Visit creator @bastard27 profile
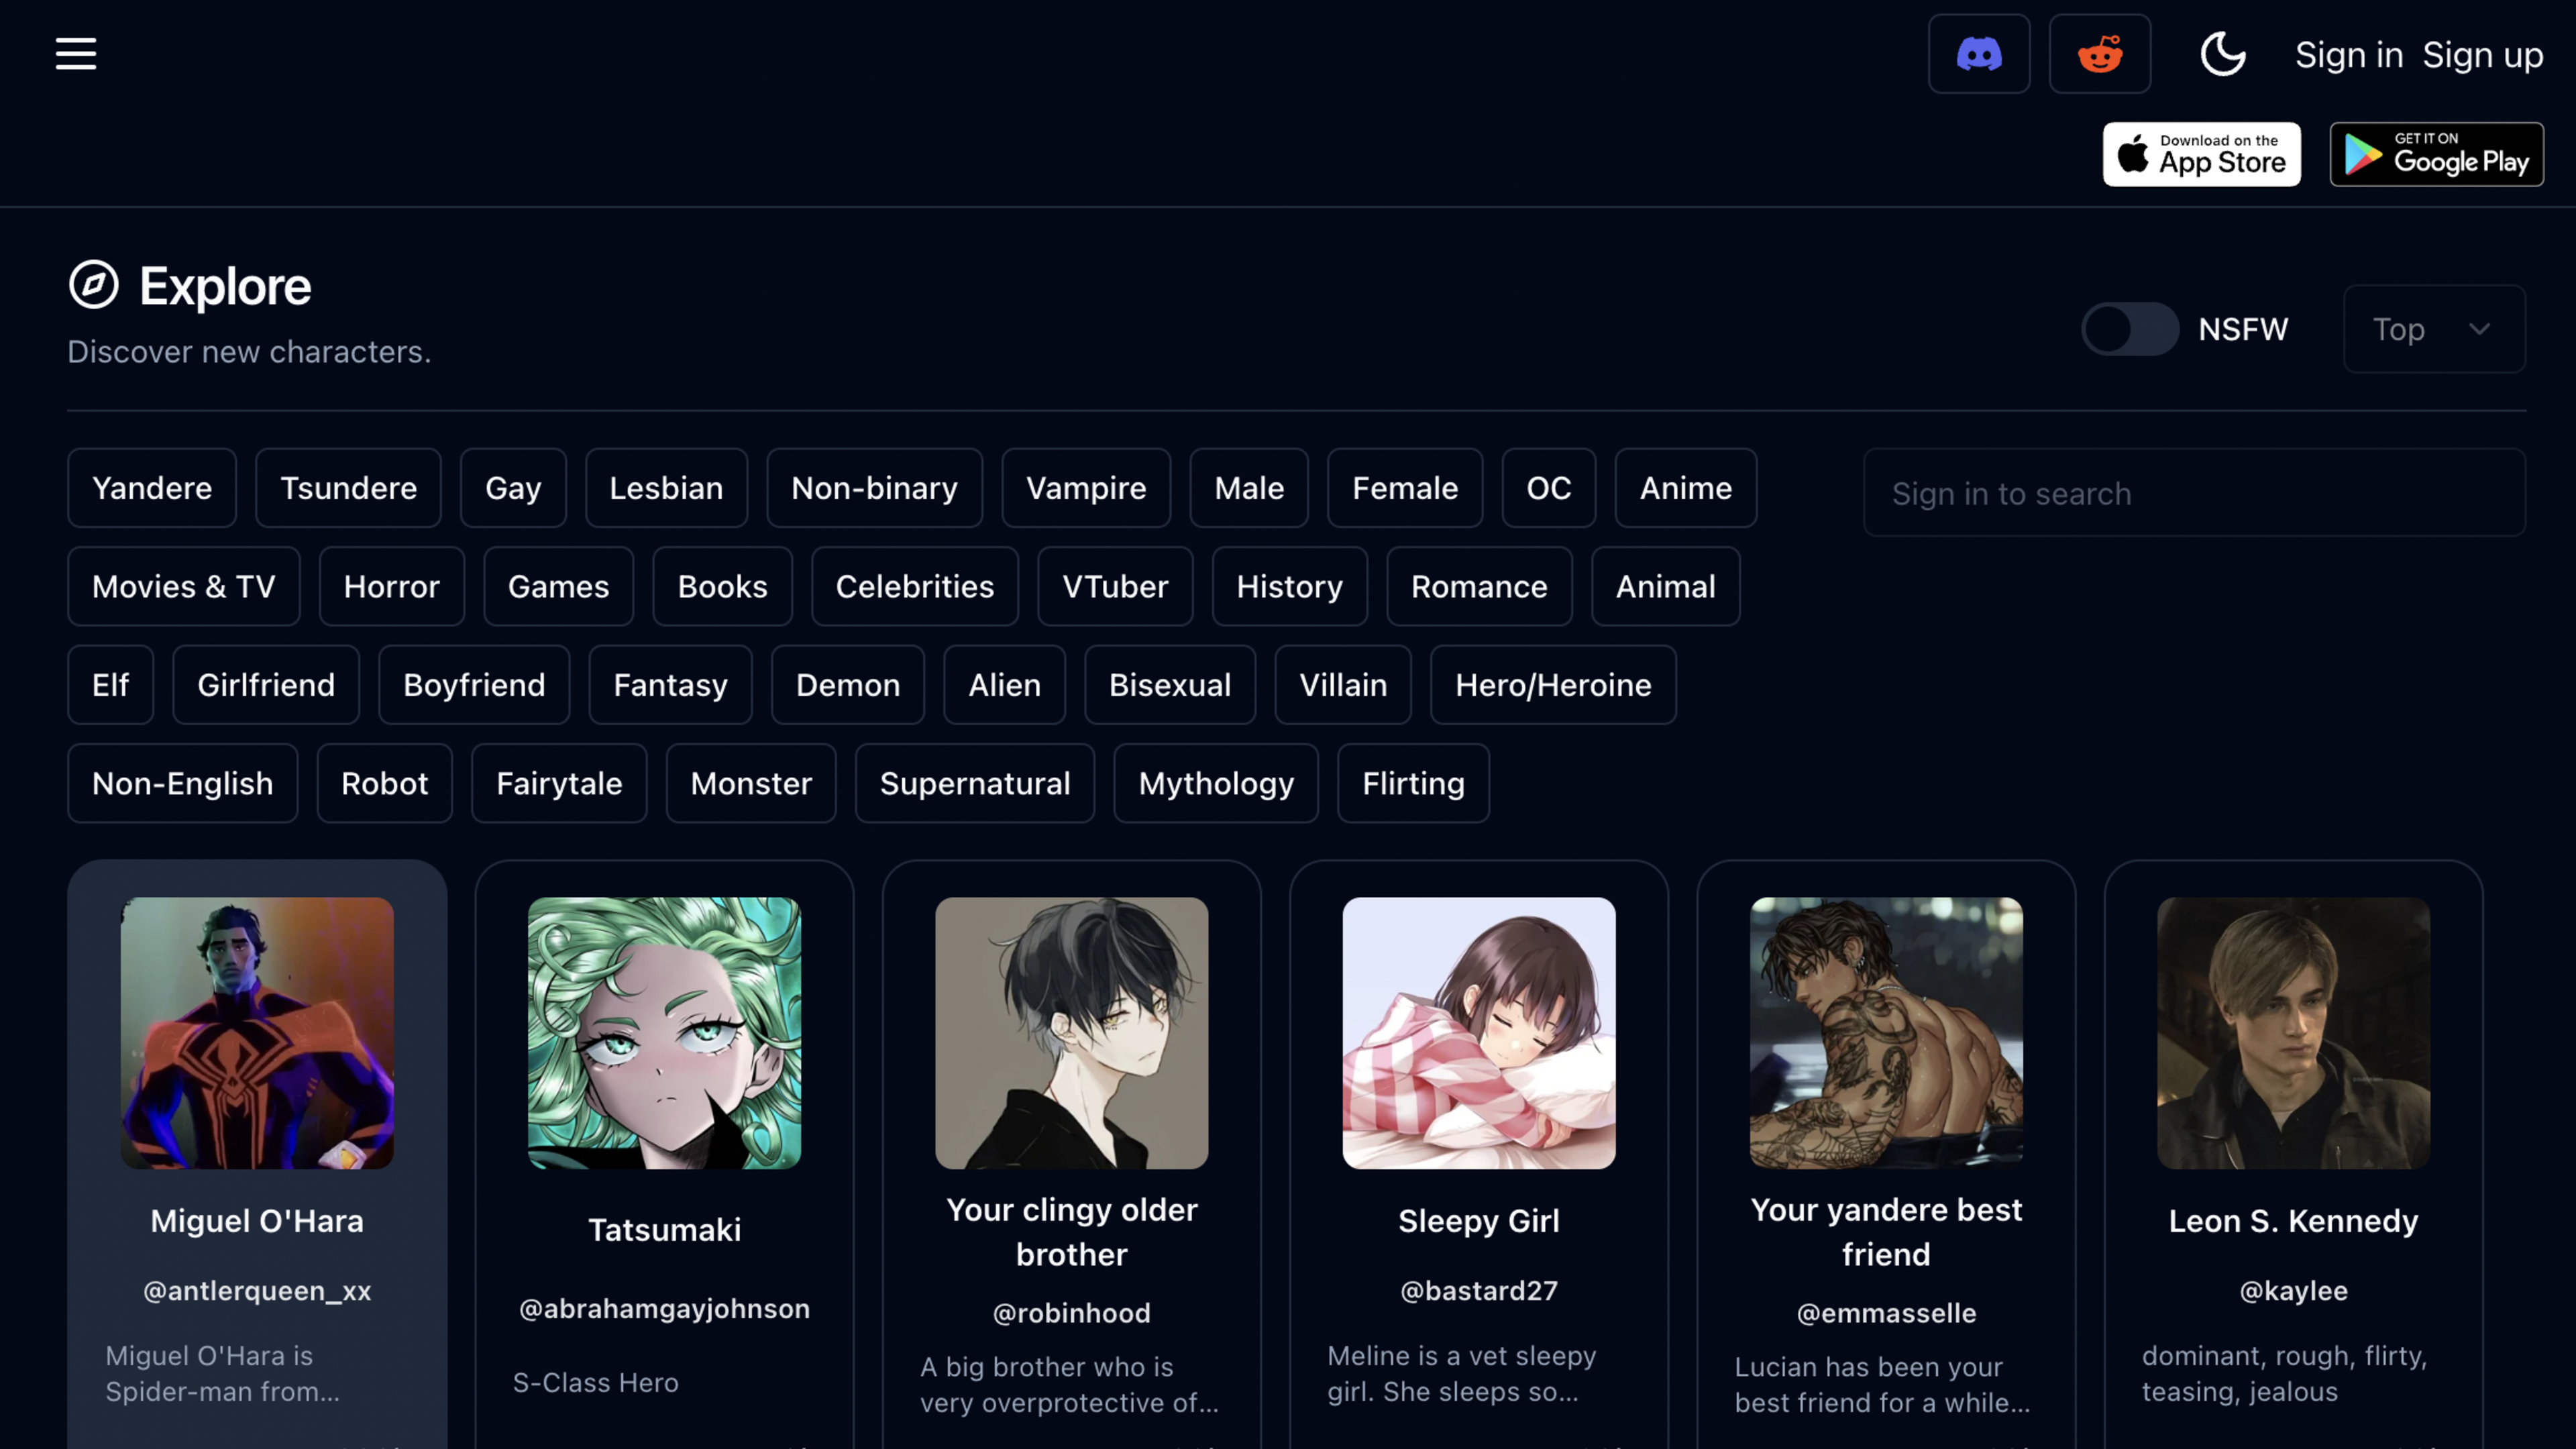The height and width of the screenshot is (1449, 2576). coord(1479,1291)
